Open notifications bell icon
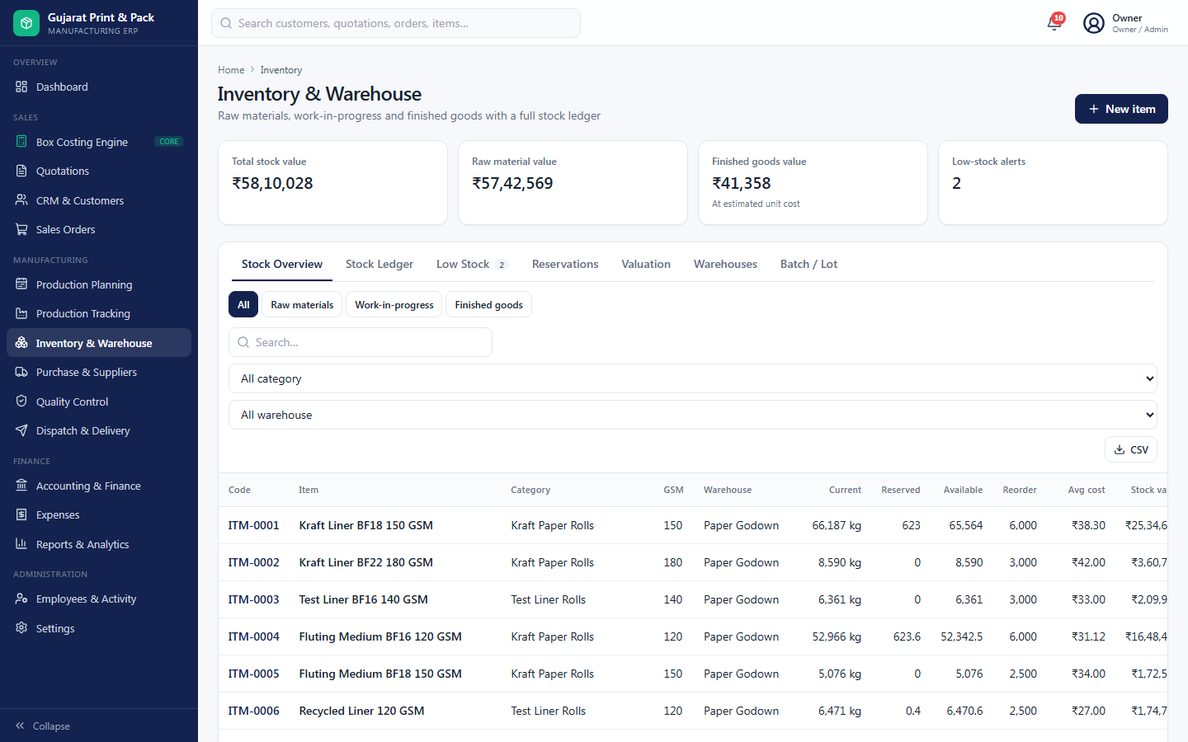 (1054, 23)
